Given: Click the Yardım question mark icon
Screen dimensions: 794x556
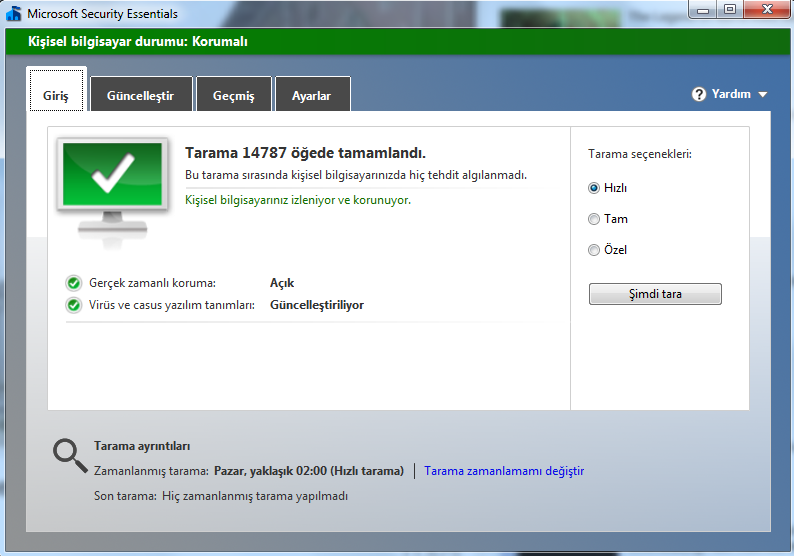Looking at the screenshot, I should [699, 94].
